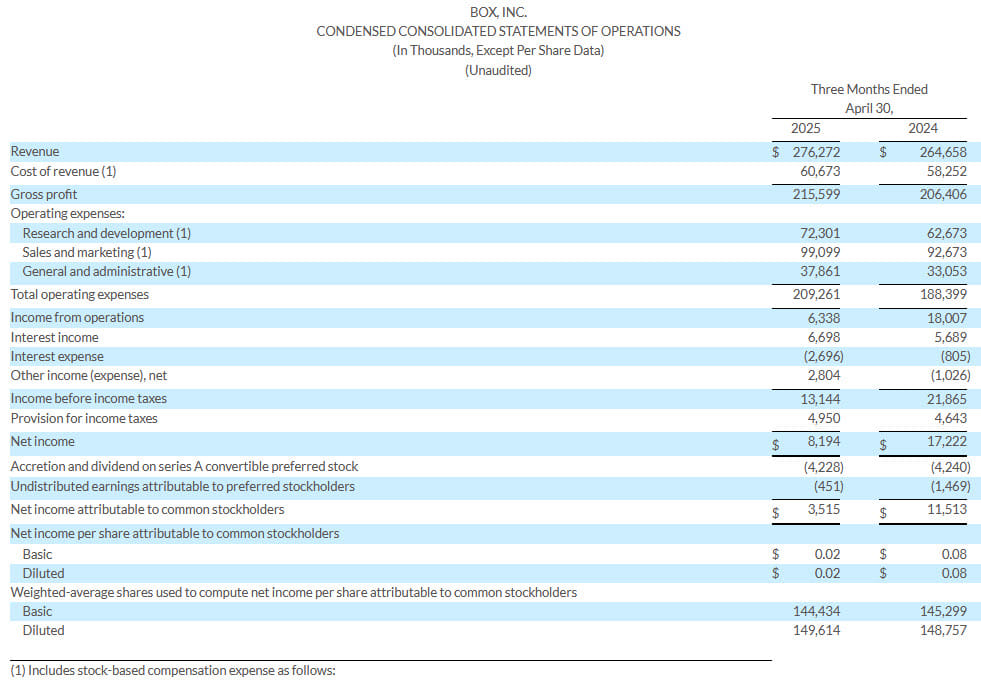Select the 'Interest expense' label
This screenshot has width=981, height=684.
pyautogui.click(x=57, y=356)
